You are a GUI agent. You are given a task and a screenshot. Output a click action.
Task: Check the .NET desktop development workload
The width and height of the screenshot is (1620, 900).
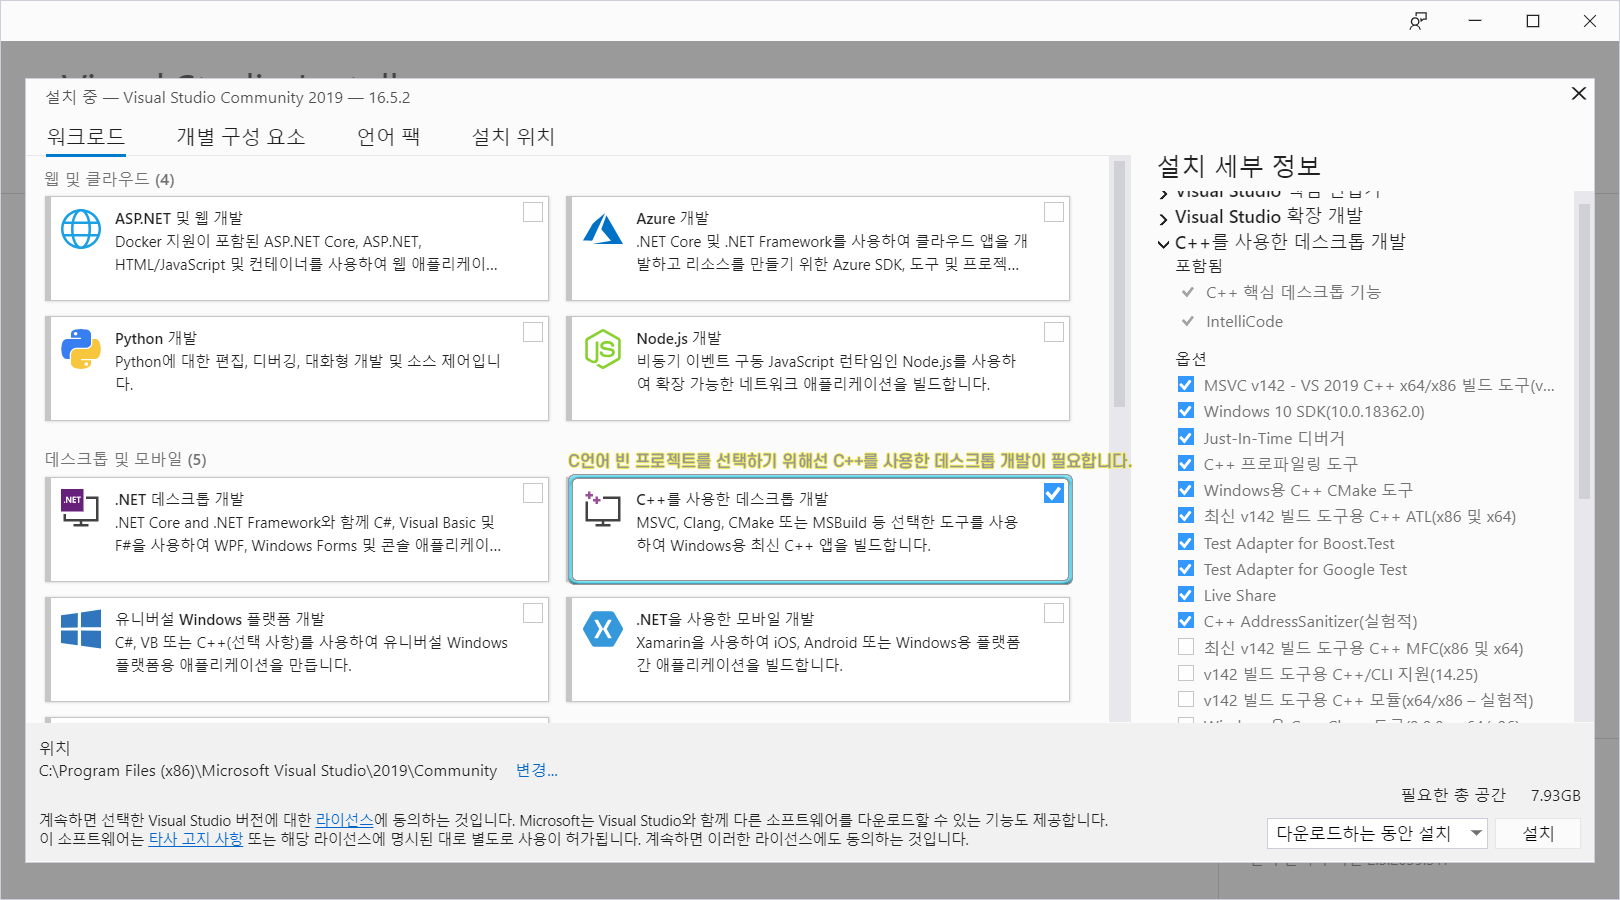coord(533,493)
